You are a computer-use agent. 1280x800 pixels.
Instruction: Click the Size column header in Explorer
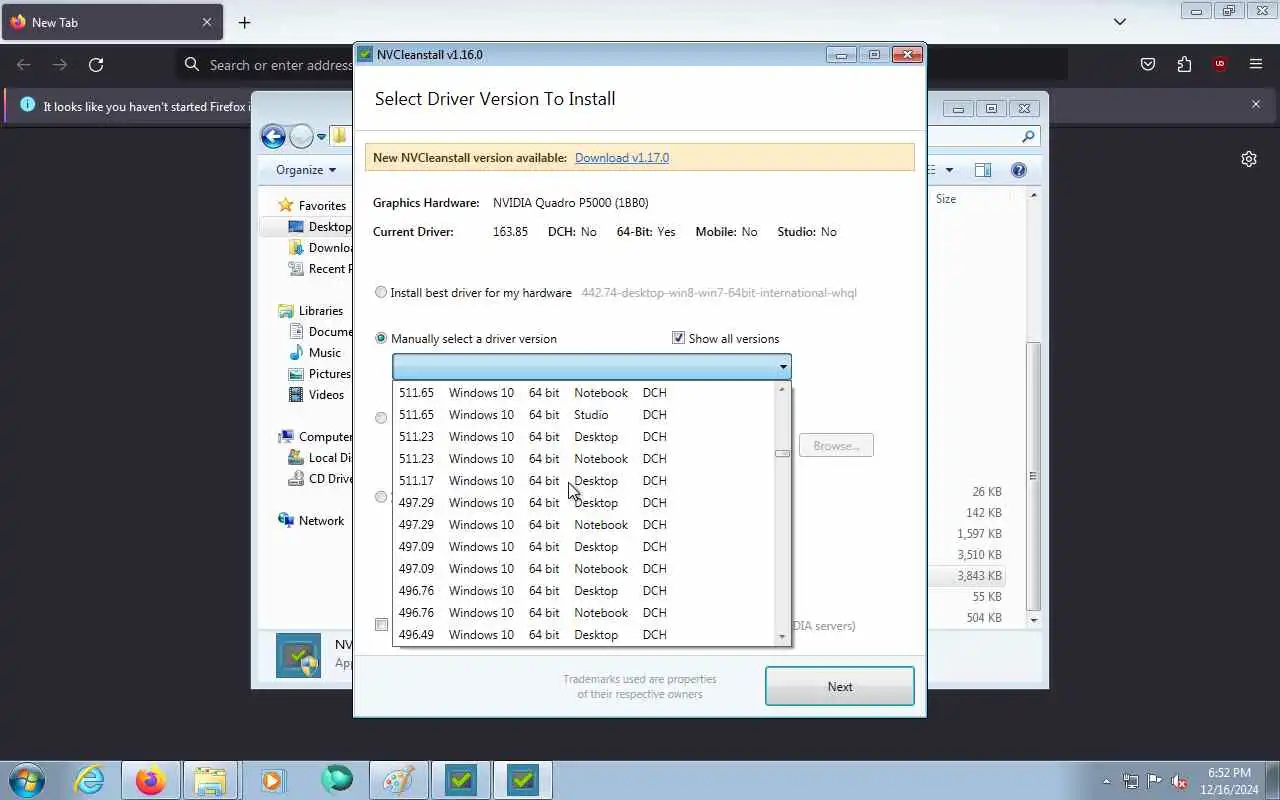[946, 199]
